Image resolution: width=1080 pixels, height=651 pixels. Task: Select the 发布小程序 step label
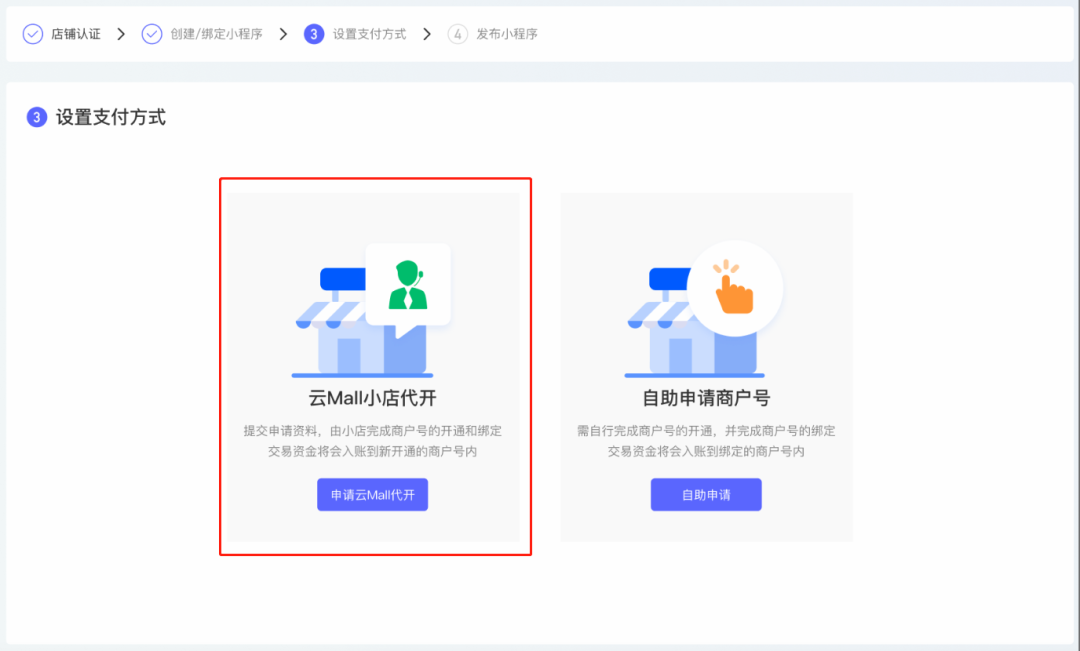(507, 34)
